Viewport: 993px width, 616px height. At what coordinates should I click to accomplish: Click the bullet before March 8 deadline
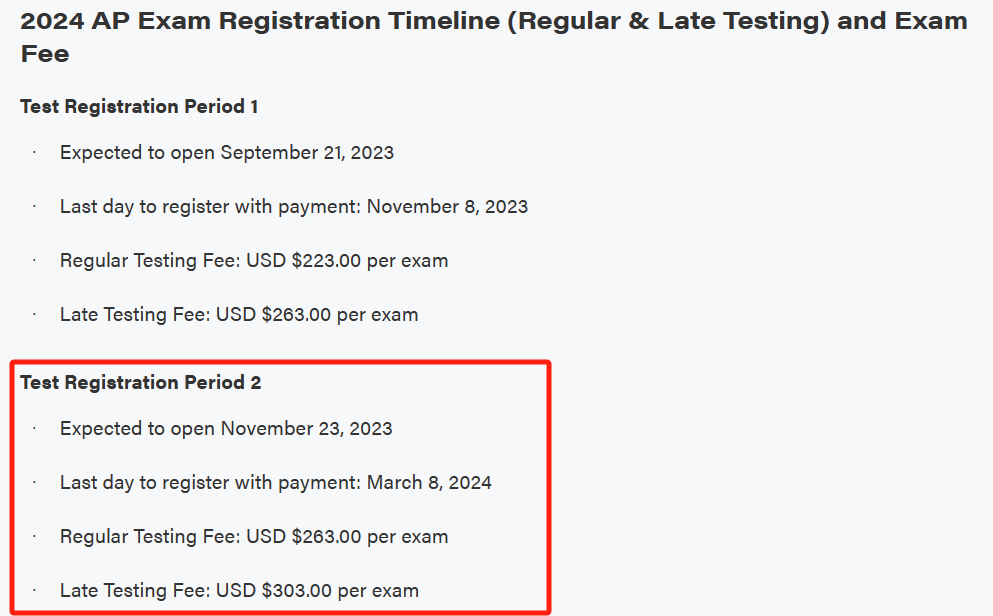[x=34, y=482]
